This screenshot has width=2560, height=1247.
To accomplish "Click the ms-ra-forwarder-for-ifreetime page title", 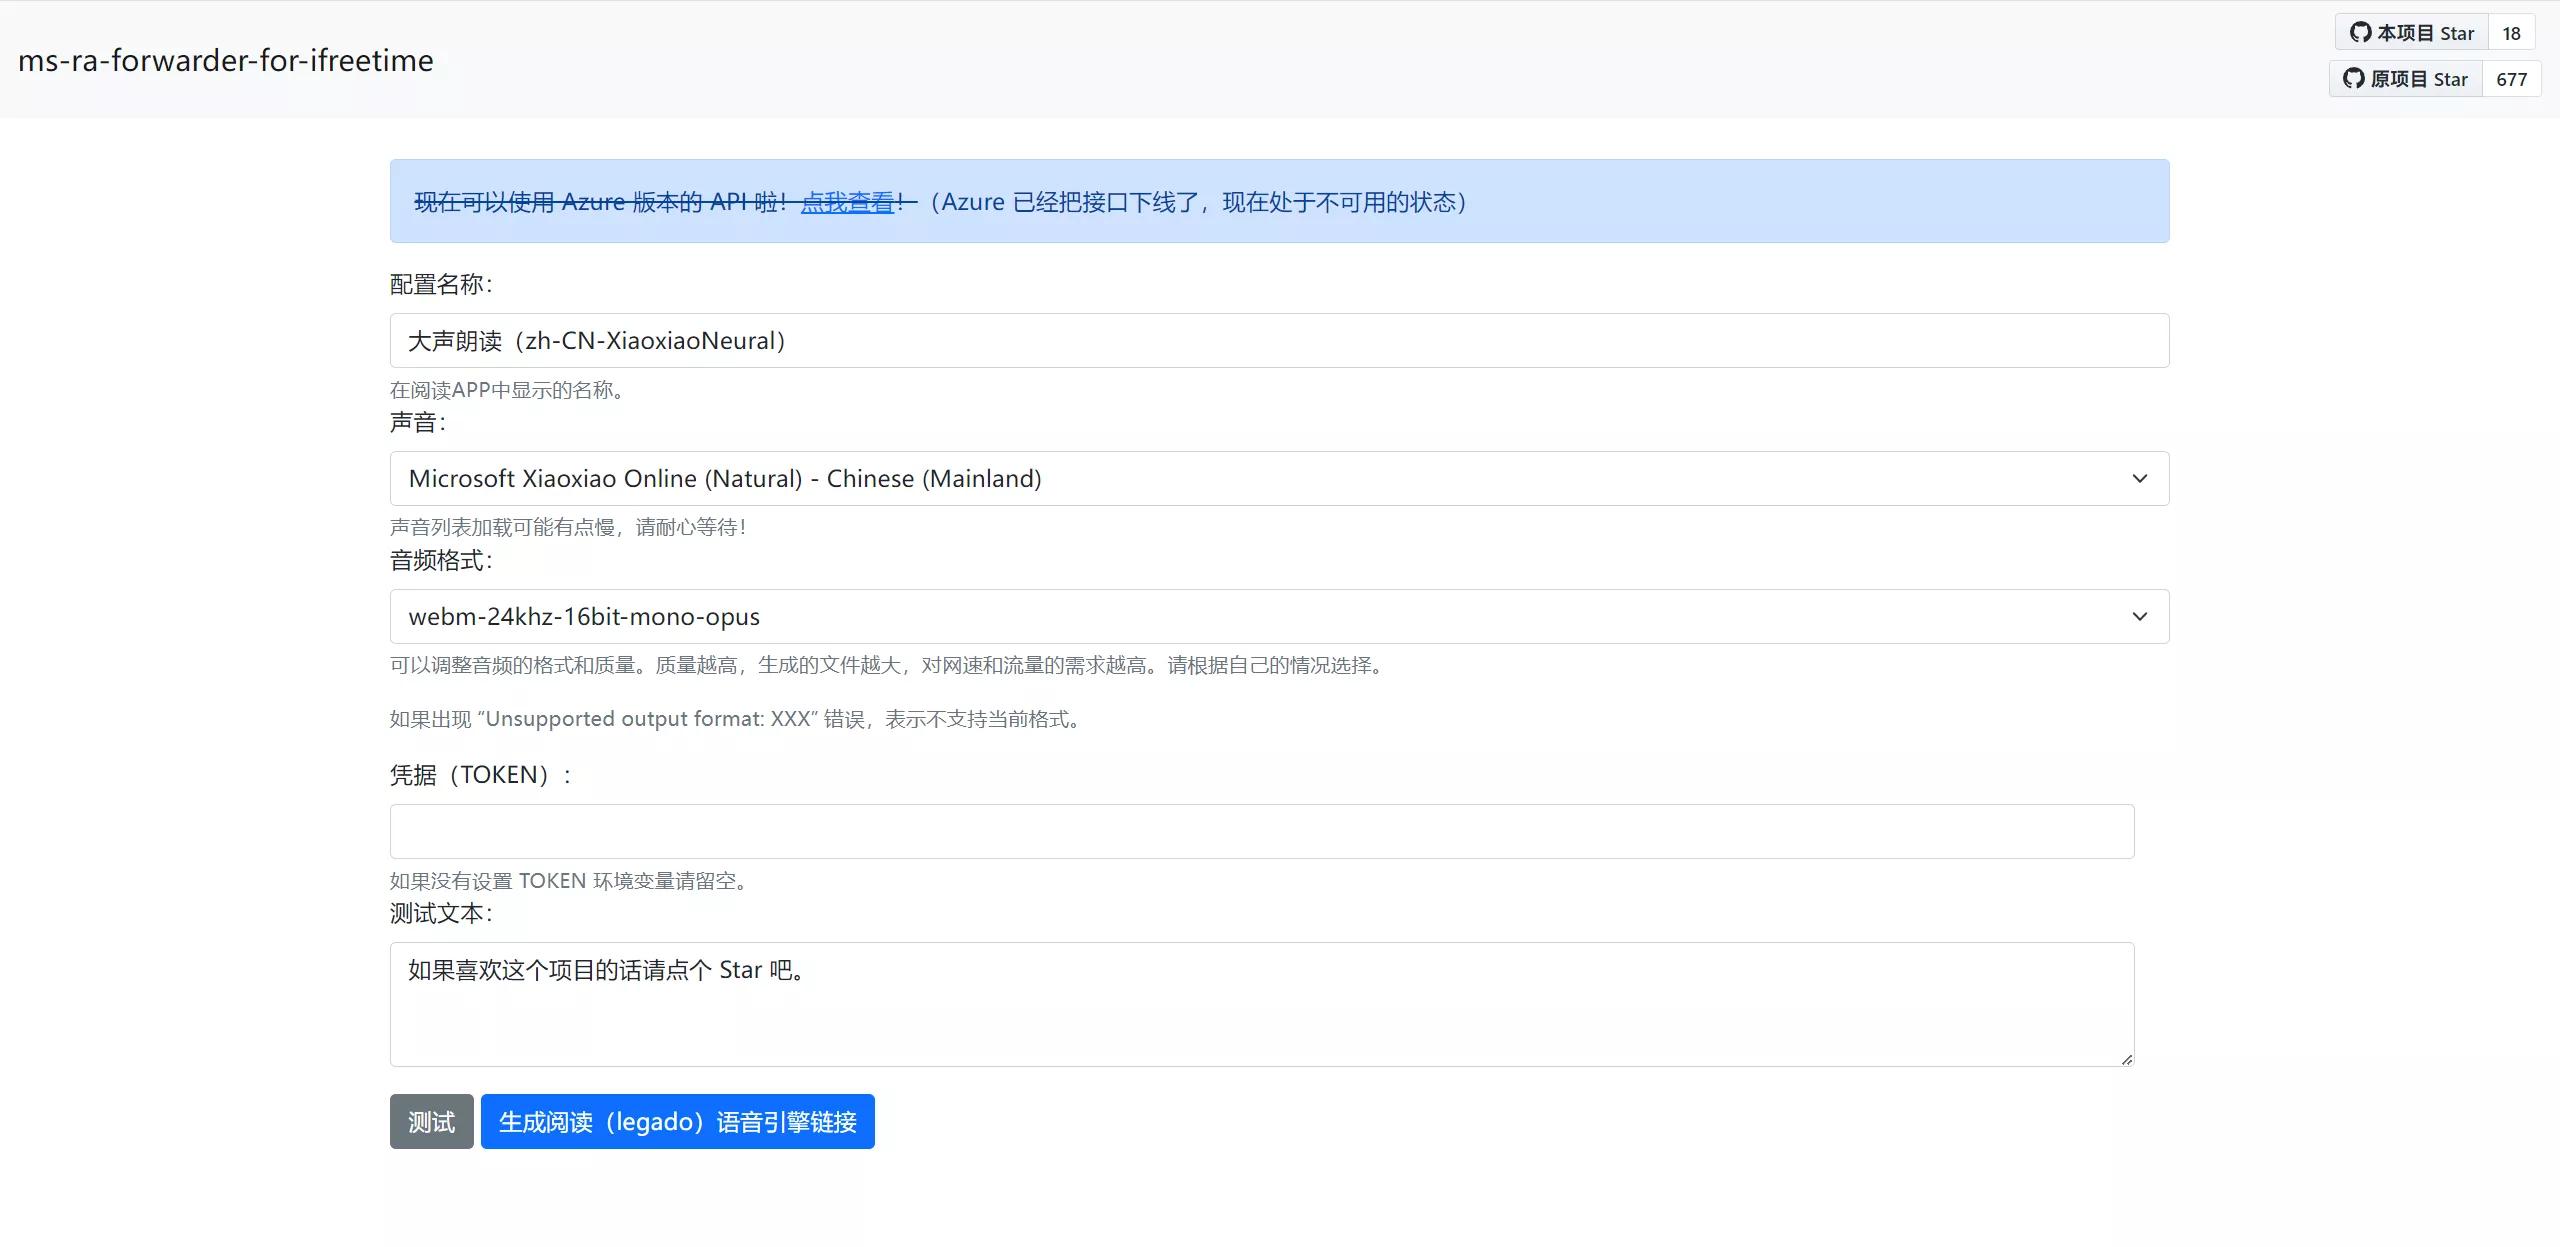I will point(226,60).
